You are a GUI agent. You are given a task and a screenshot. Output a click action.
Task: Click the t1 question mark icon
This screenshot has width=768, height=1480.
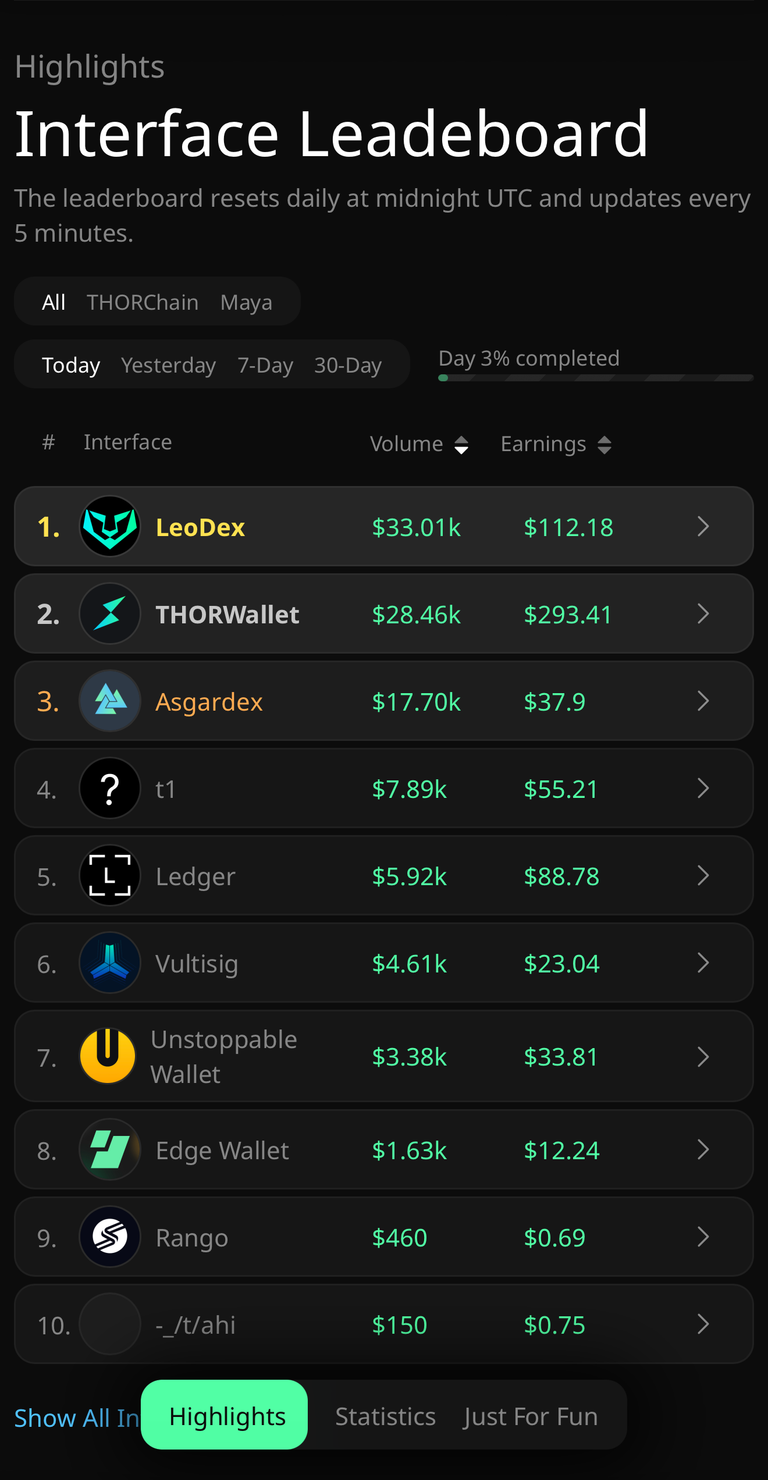110,788
